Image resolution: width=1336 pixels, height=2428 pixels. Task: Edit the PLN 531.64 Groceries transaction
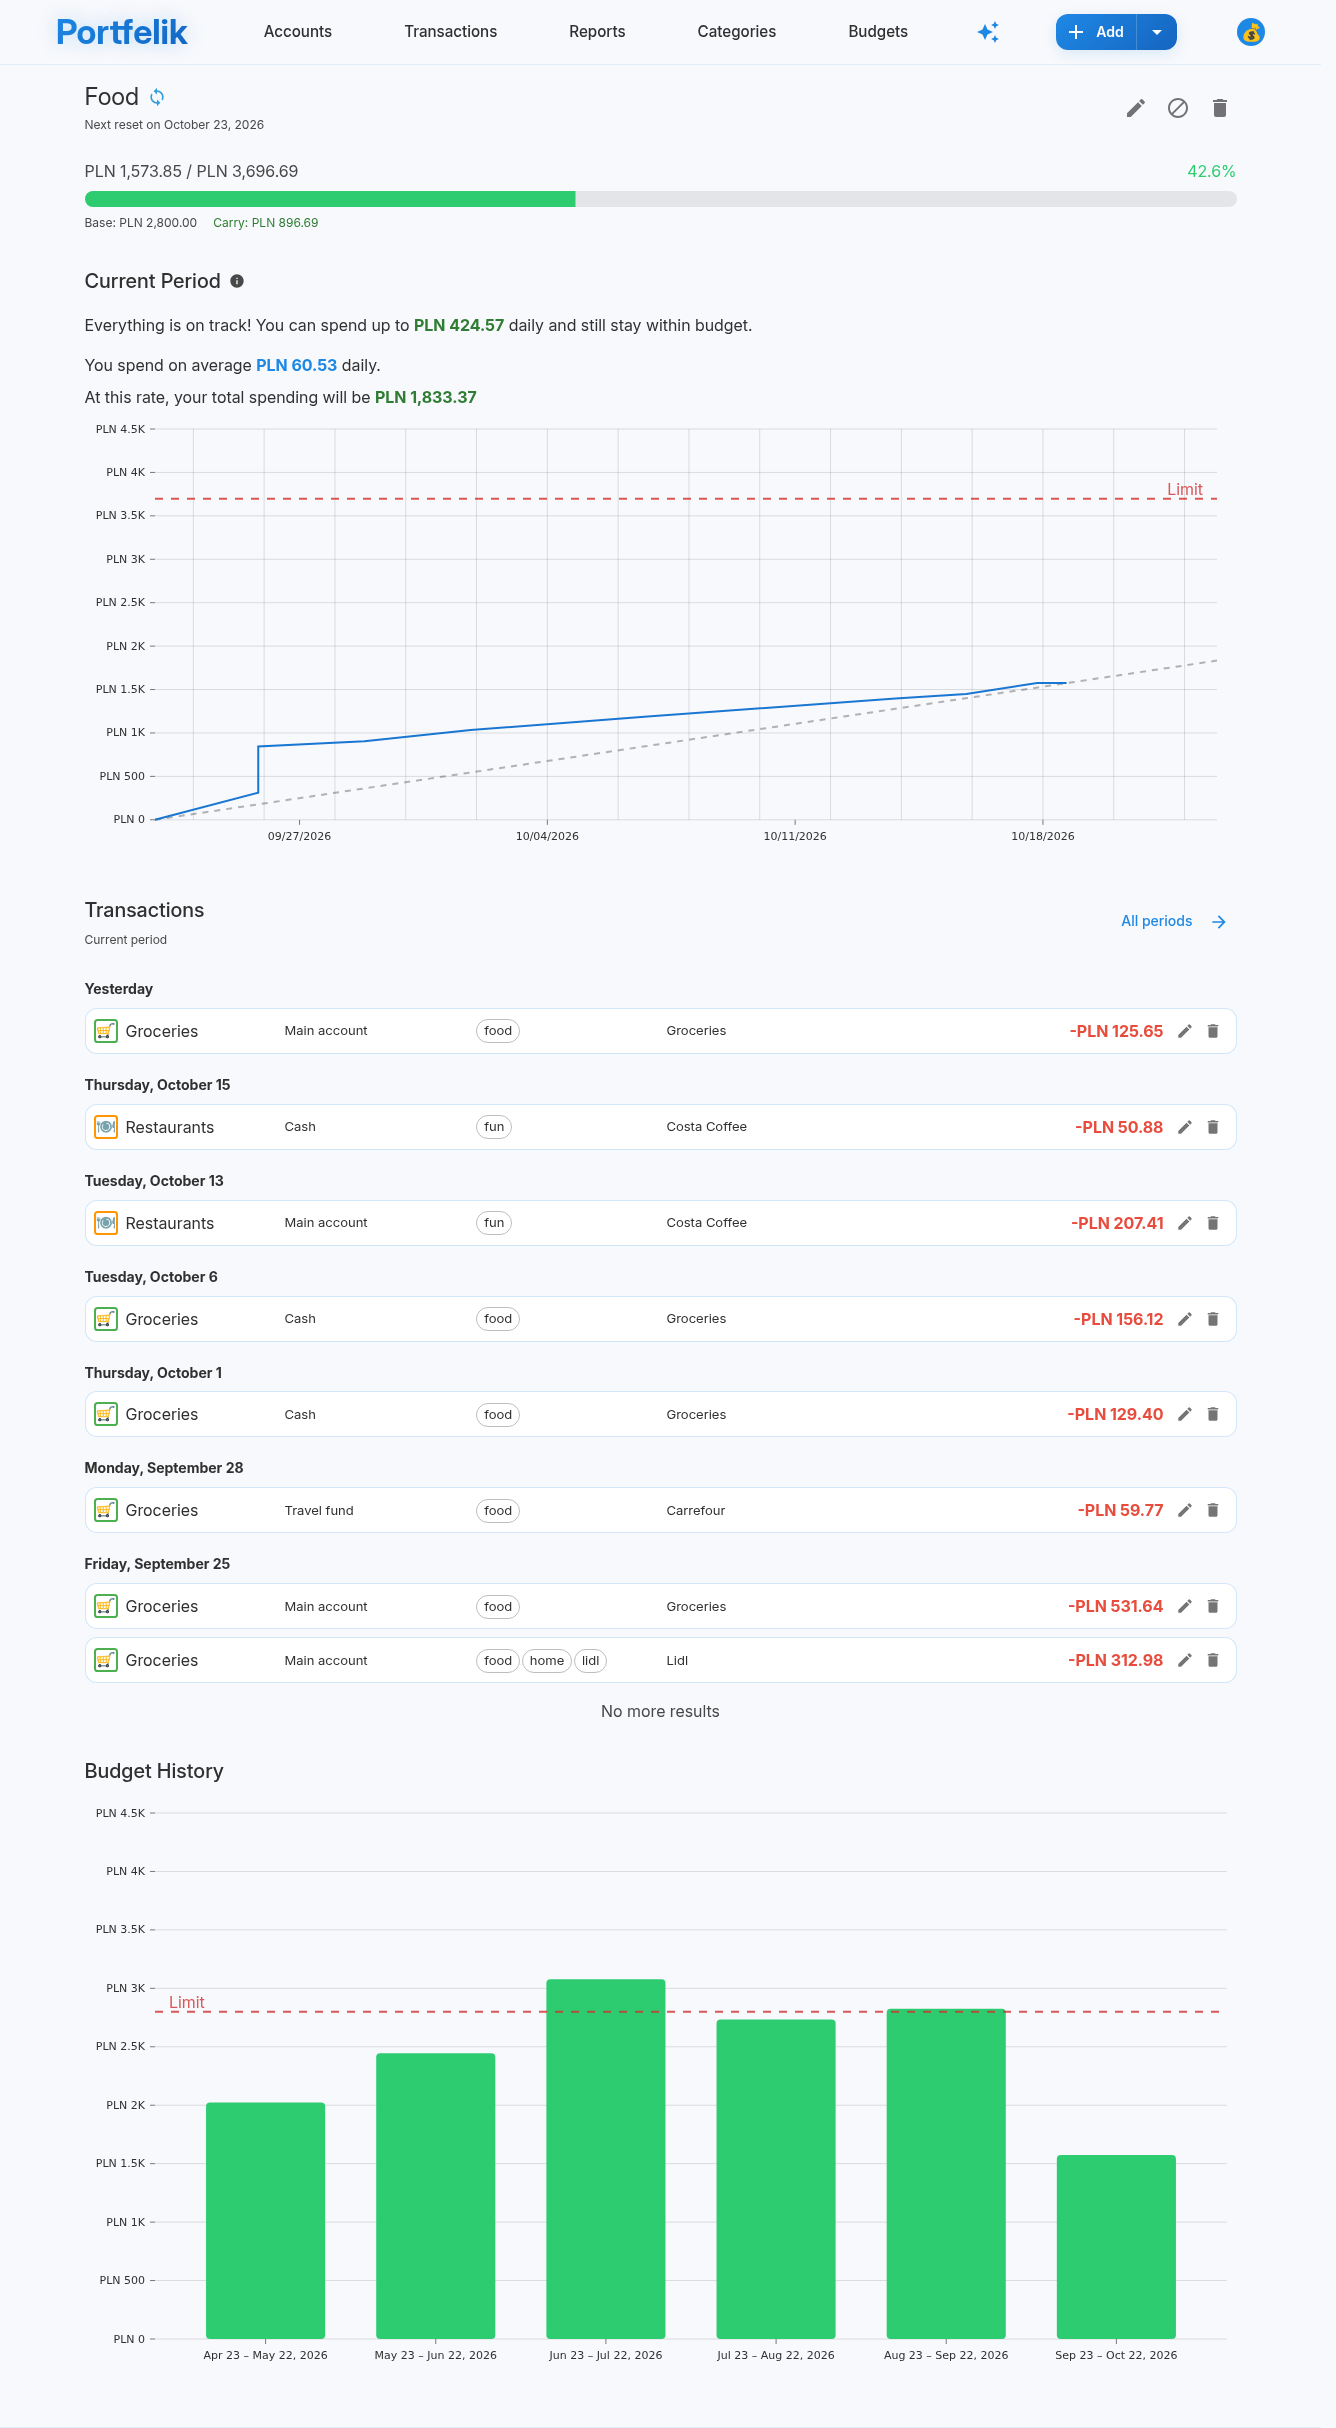coord(1185,1606)
